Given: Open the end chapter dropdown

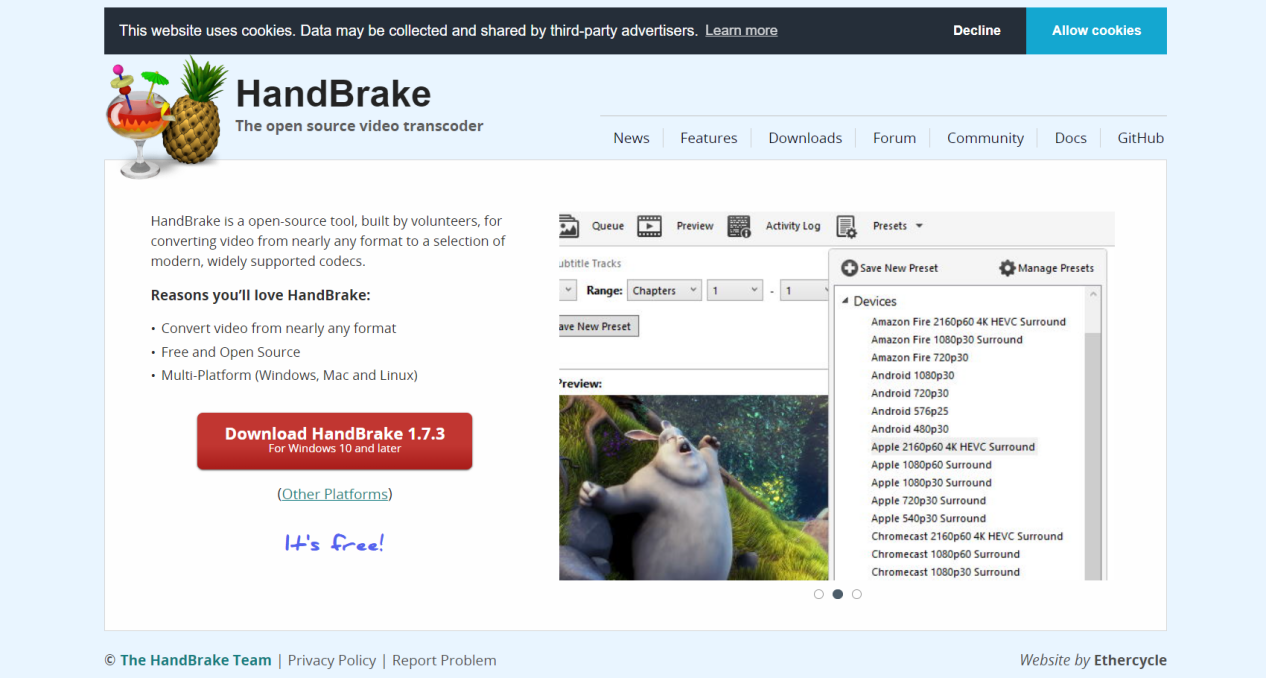Looking at the screenshot, I should pyautogui.click(x=804, y=291).
